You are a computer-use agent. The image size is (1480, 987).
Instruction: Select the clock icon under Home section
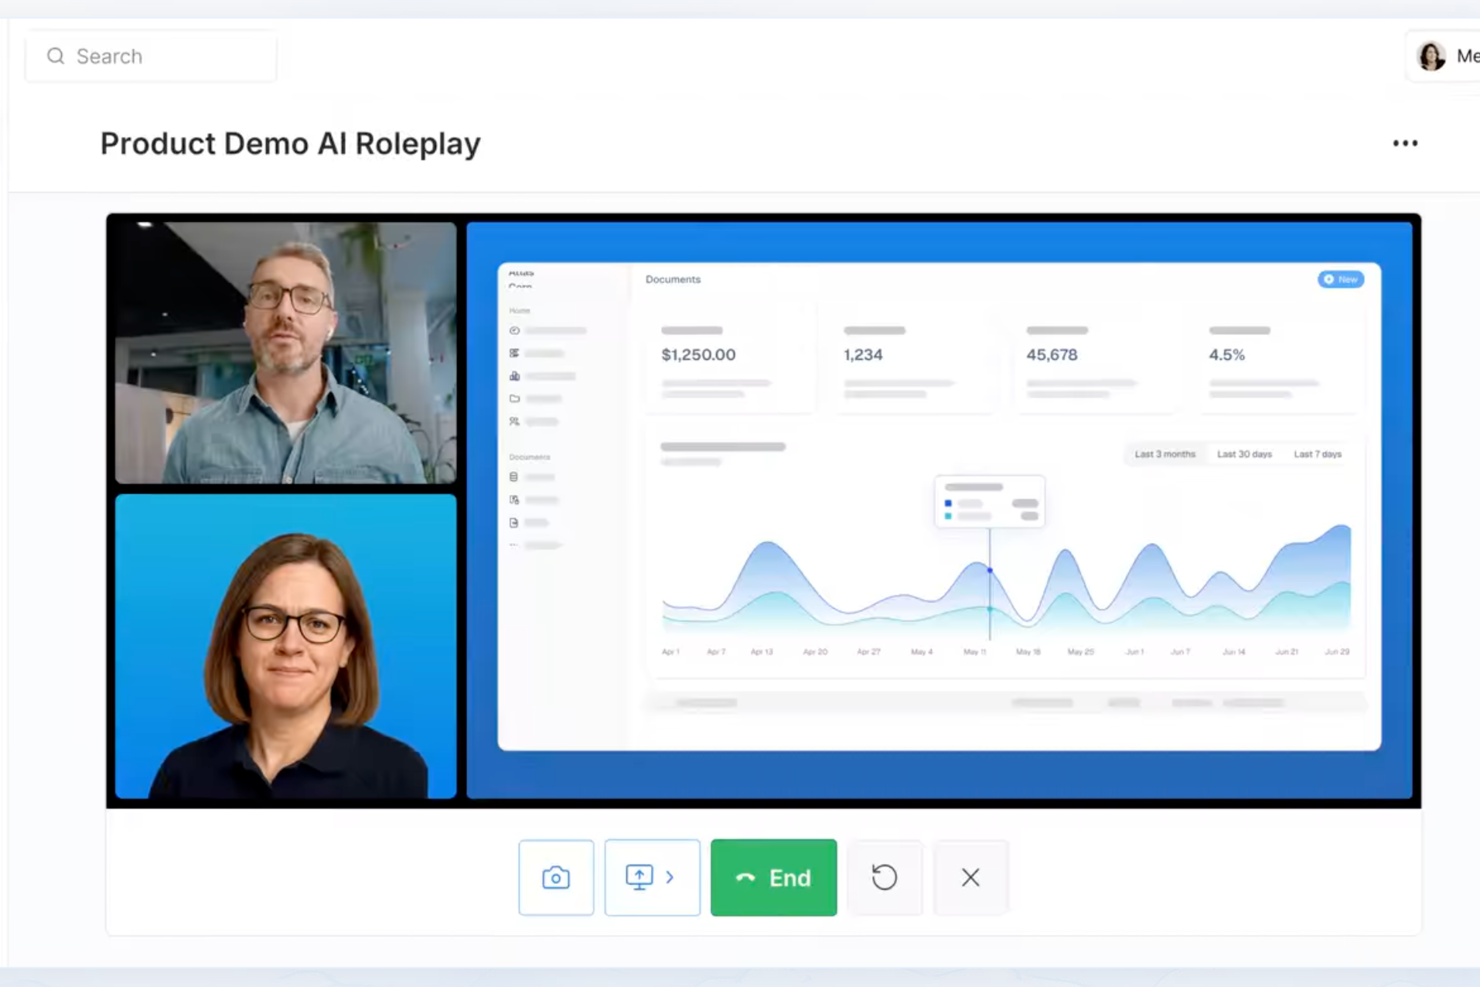tap(514, 330)
